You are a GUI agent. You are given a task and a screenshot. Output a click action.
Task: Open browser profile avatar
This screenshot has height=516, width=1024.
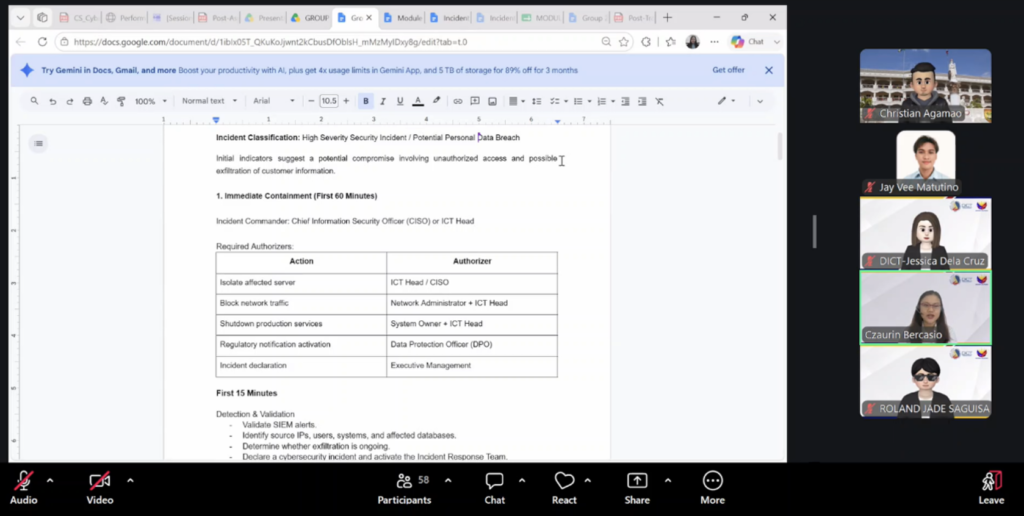(x=692, y=42)
